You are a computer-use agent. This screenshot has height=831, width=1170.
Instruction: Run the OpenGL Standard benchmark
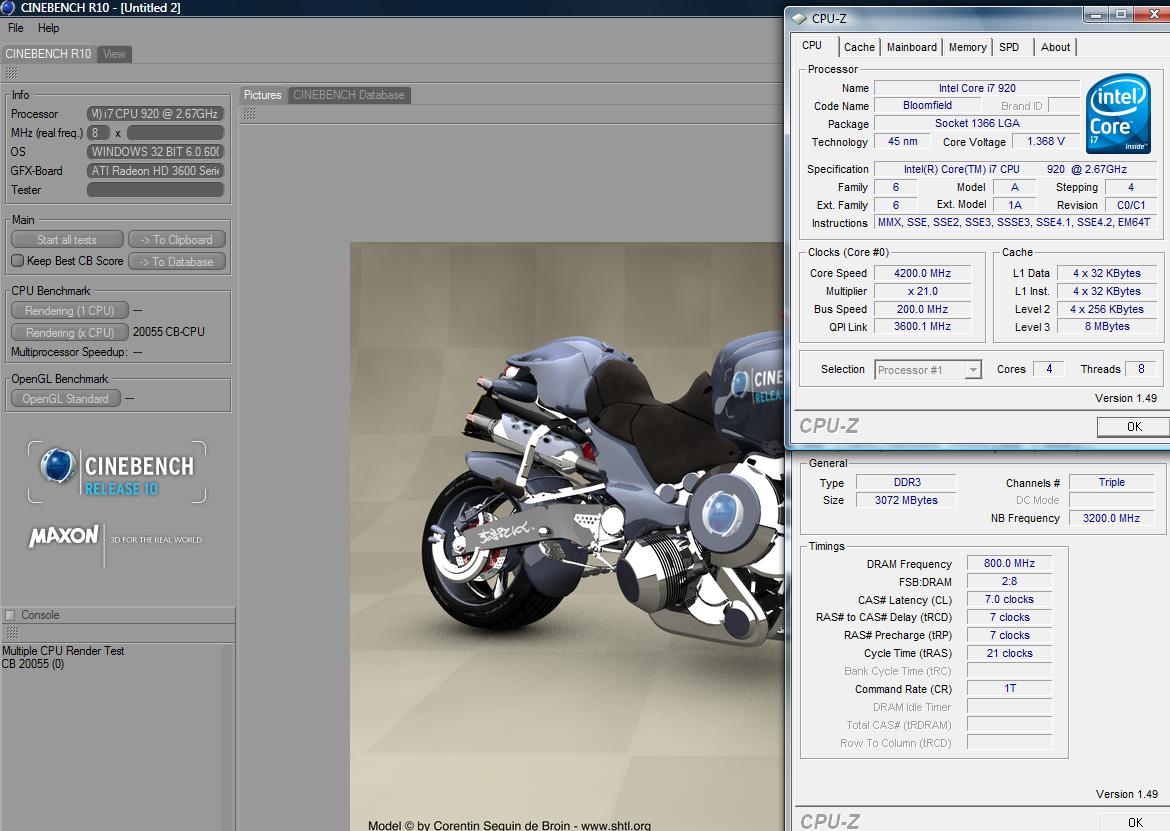click(66, 399)
